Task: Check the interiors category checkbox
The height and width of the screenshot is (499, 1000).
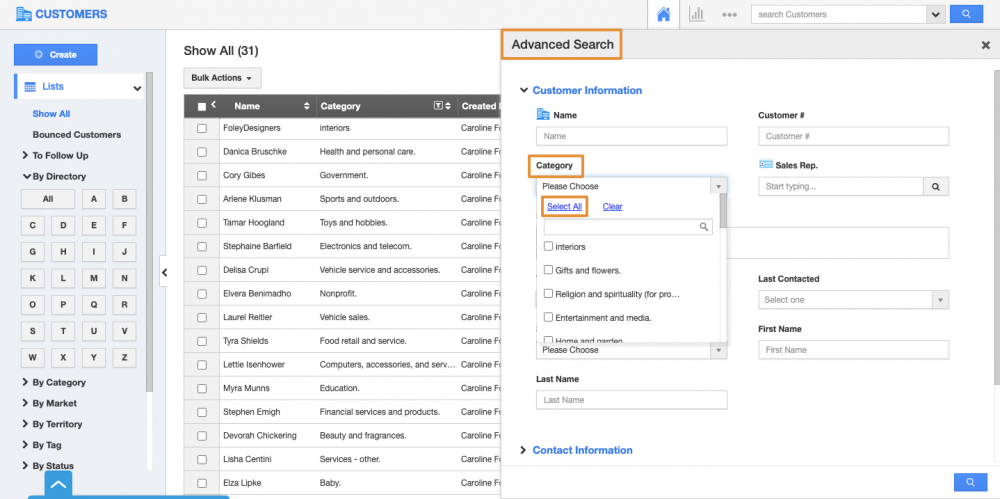Action: [548, 246]
